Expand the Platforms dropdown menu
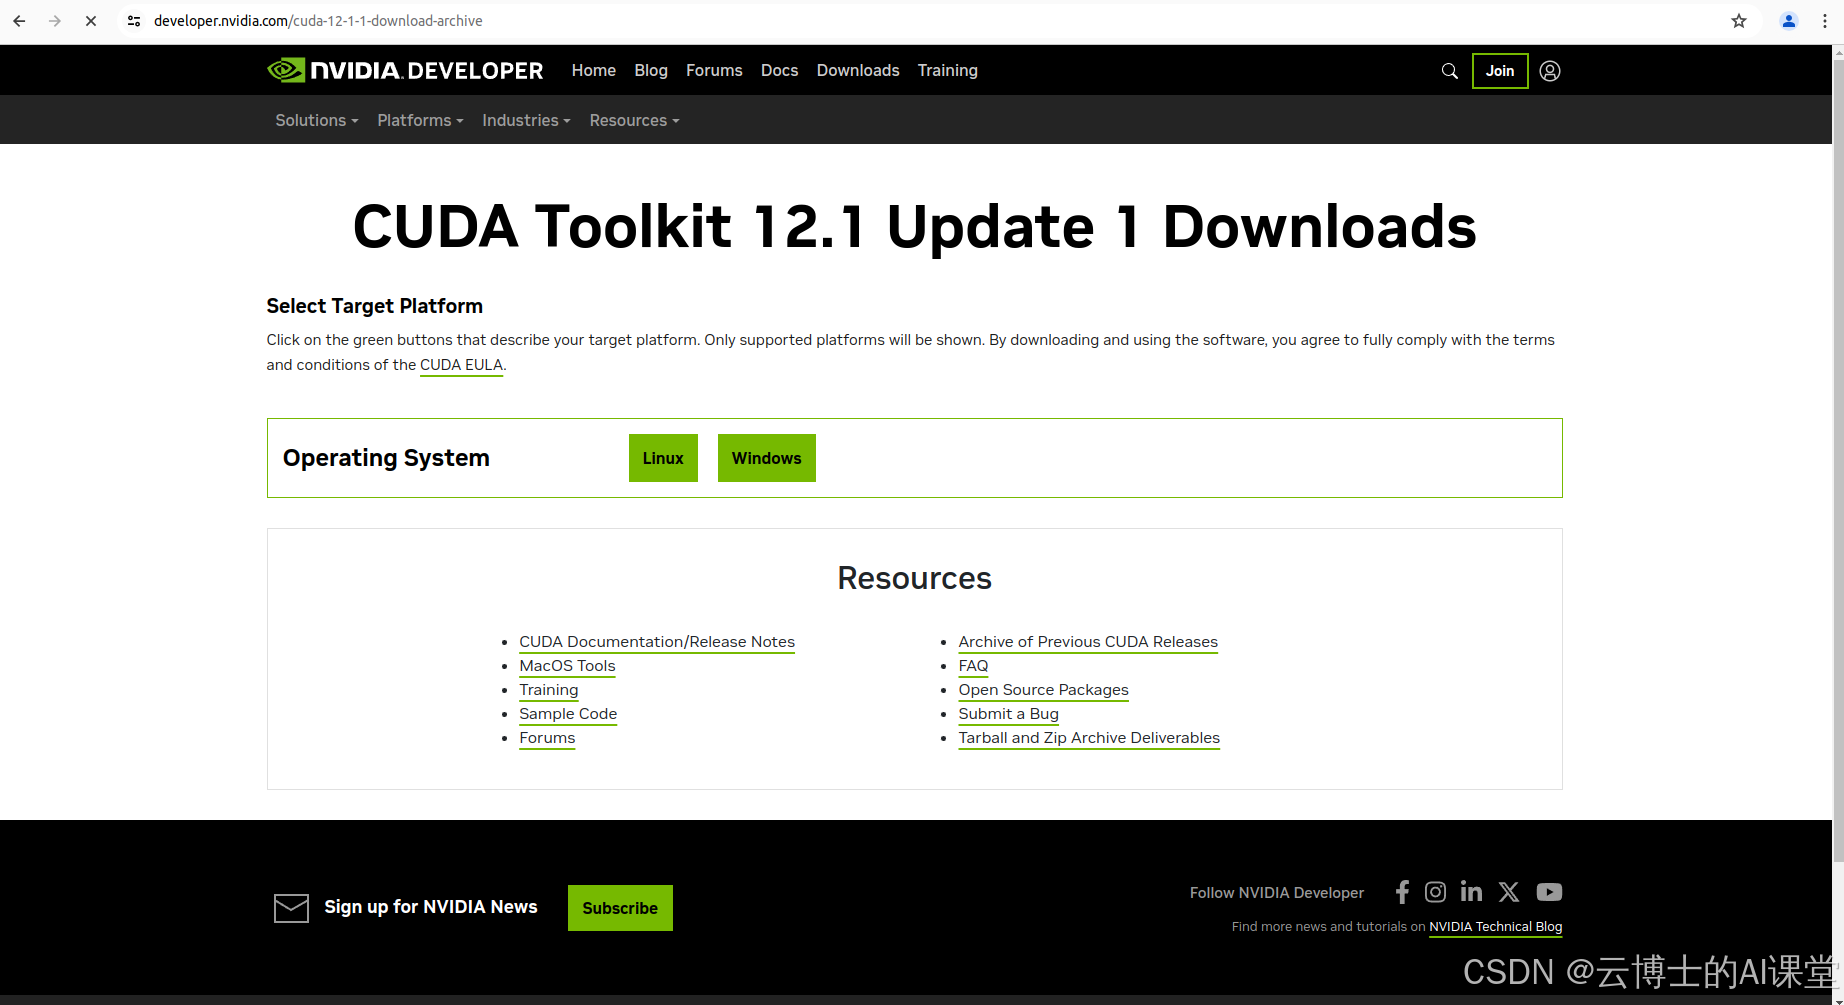Screen dimensions: 1844x1005 pos(420,120)
